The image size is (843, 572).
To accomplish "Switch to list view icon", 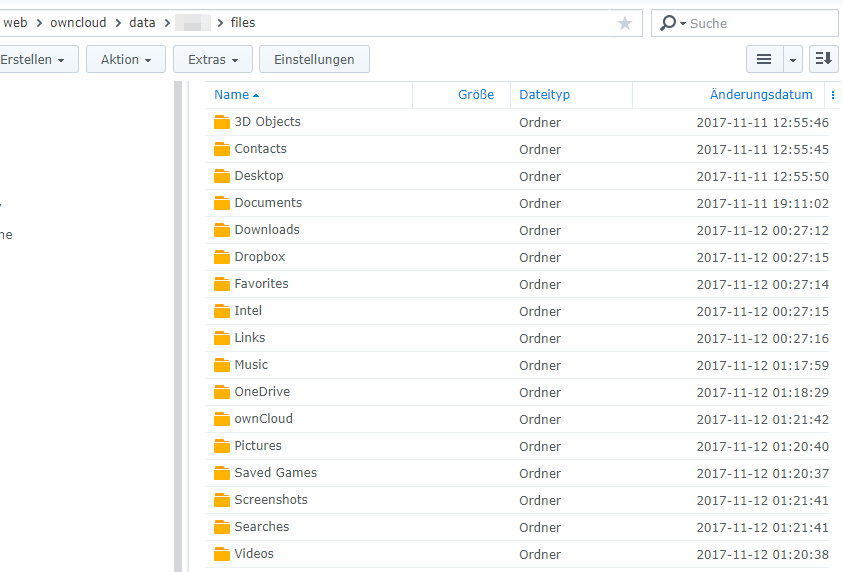I will point(764,59).
